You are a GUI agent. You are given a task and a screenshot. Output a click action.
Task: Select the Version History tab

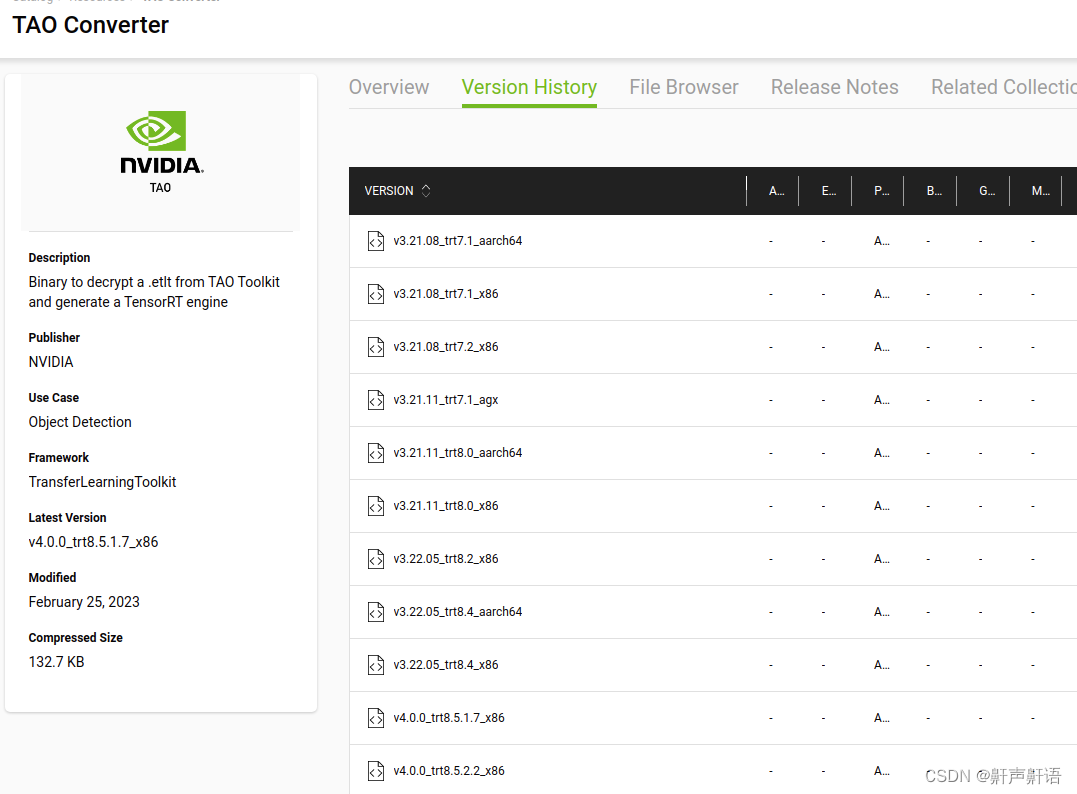(529, 87)
